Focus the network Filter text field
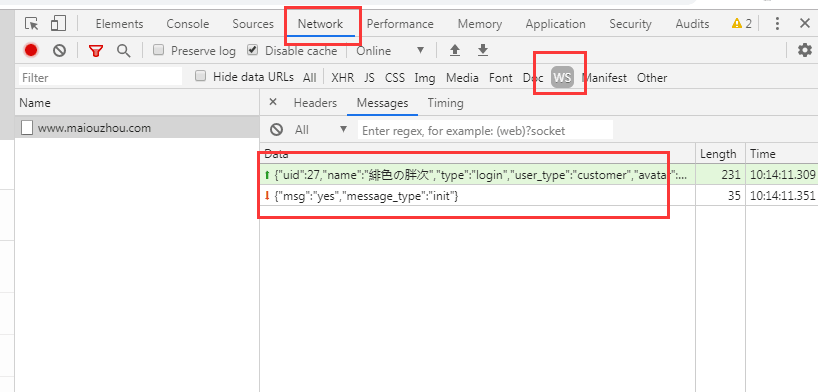The width and height of the screenshot is (818, 392). [101, 77]
